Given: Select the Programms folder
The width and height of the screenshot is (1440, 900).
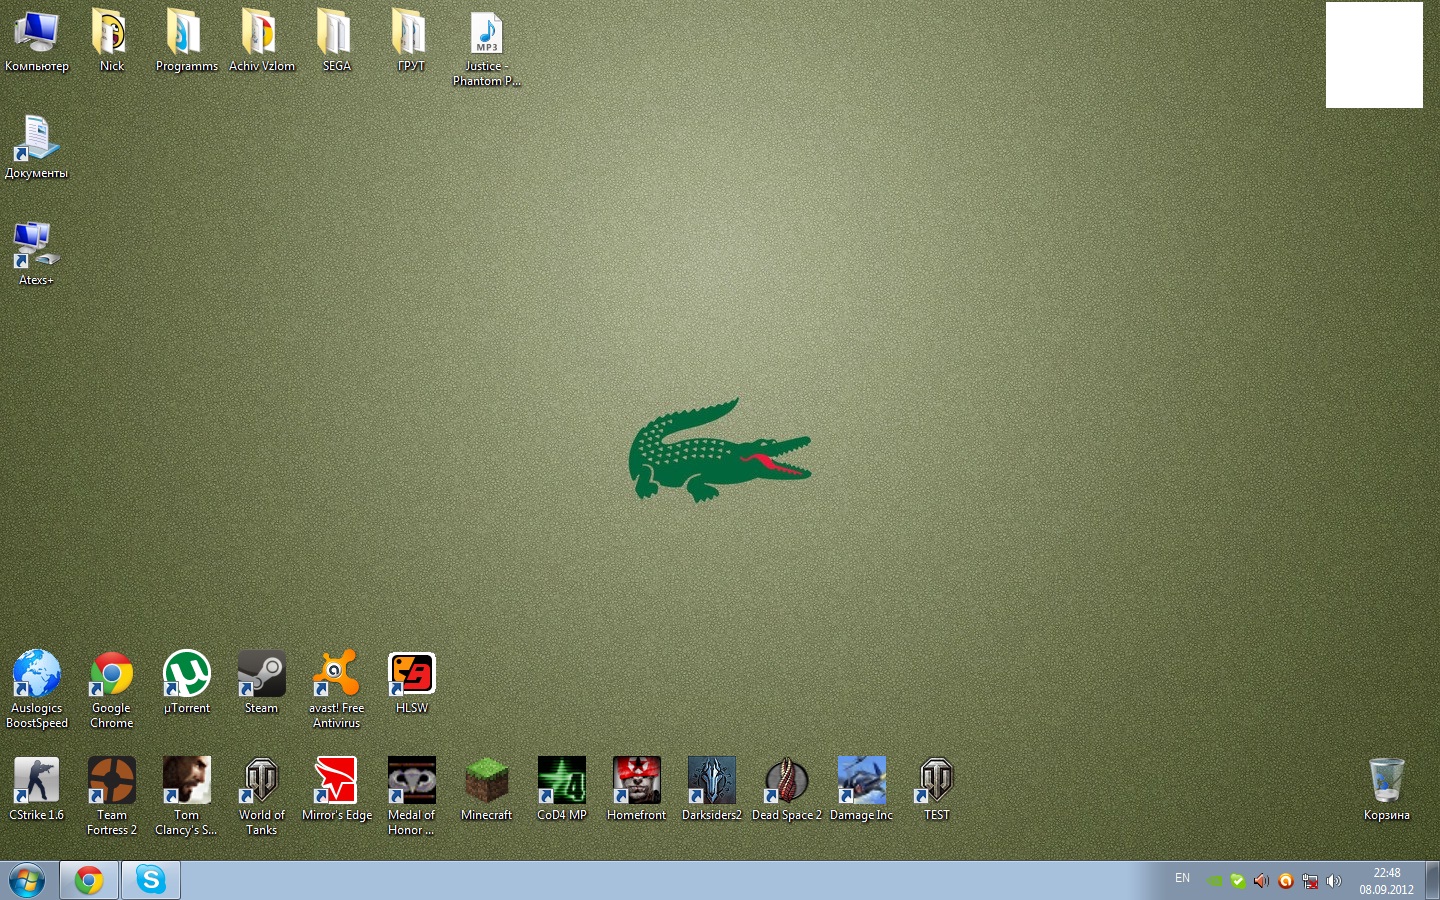Looking at the screenshot, I should click(x=187, y=41).
